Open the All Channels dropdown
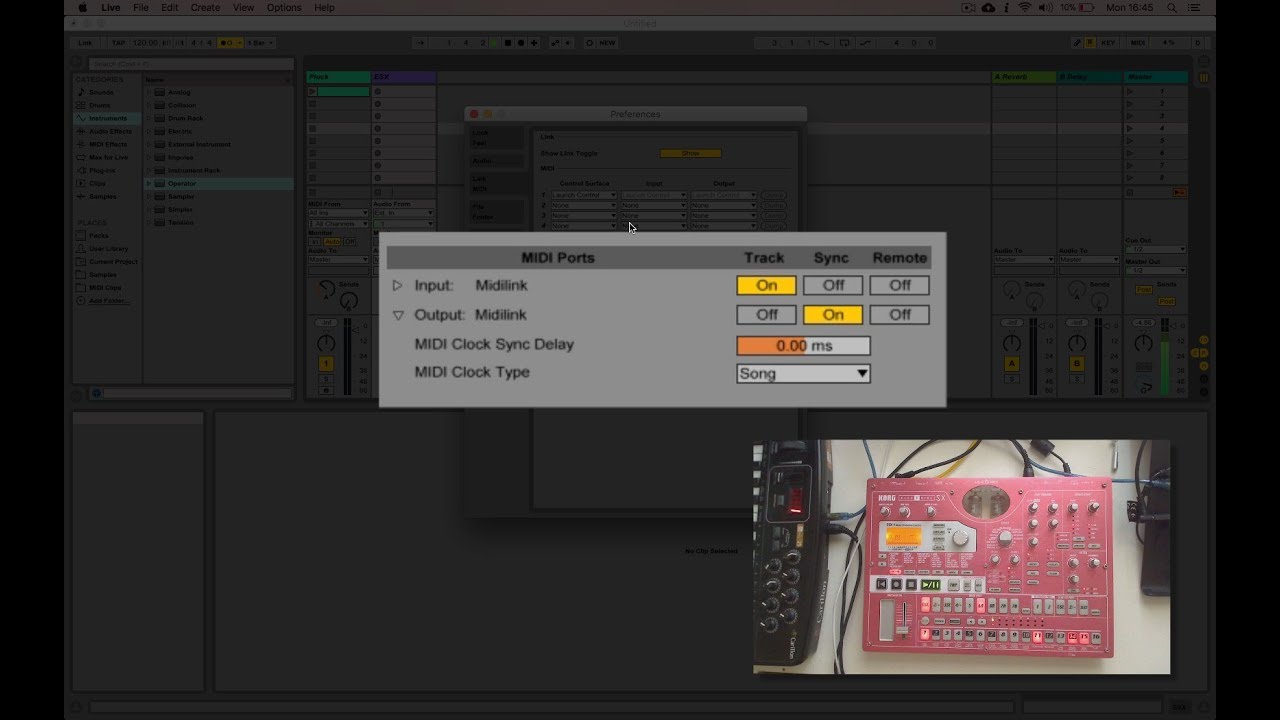The image size is (1280, 720). (338, 224)
